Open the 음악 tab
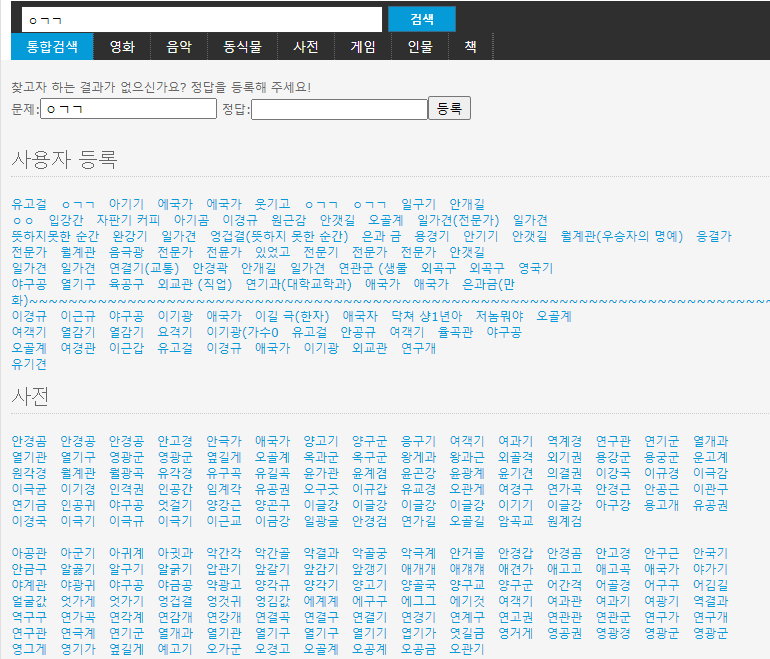 179,47
